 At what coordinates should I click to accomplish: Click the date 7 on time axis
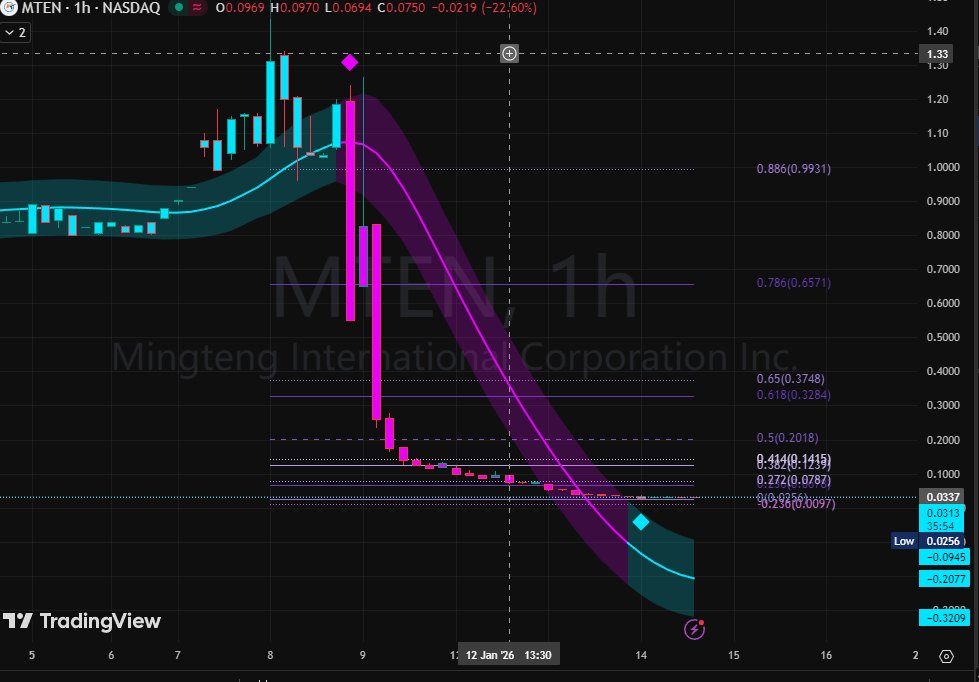click(x=178, y=655)
